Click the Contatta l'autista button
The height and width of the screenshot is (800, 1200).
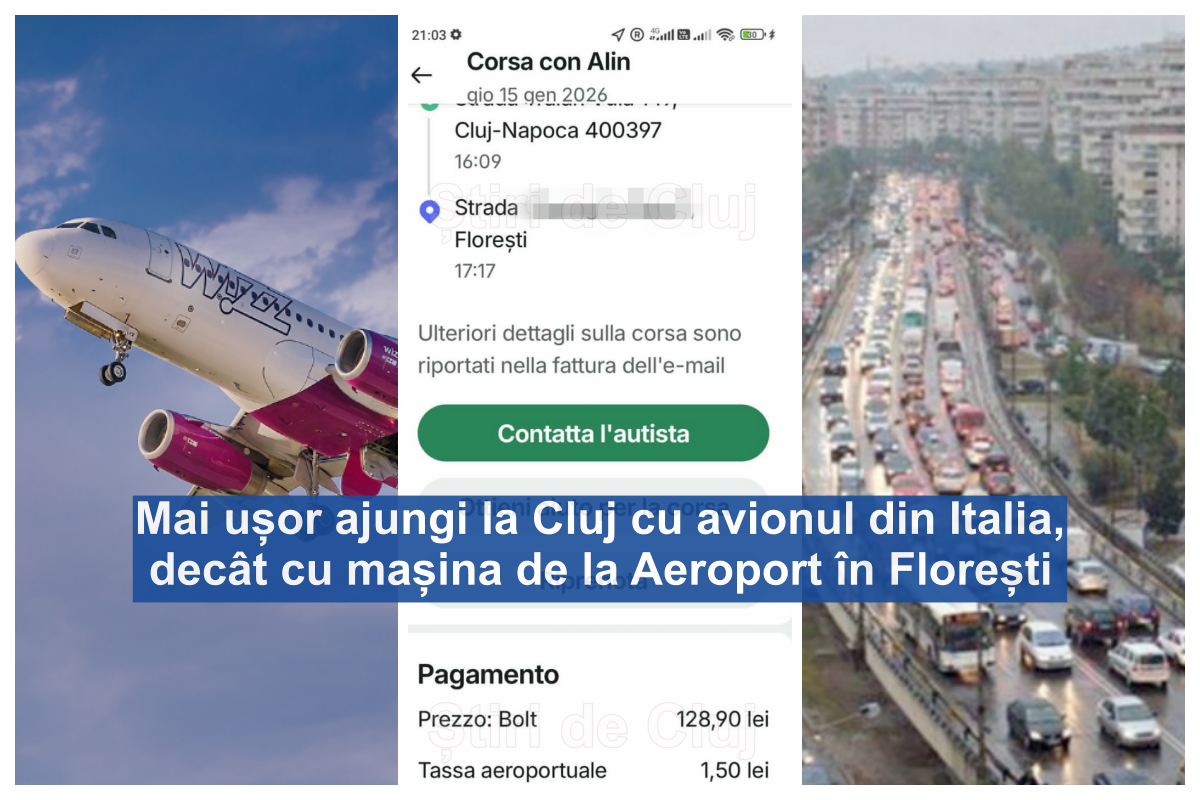pyautogui.click(x=593, y=433)
